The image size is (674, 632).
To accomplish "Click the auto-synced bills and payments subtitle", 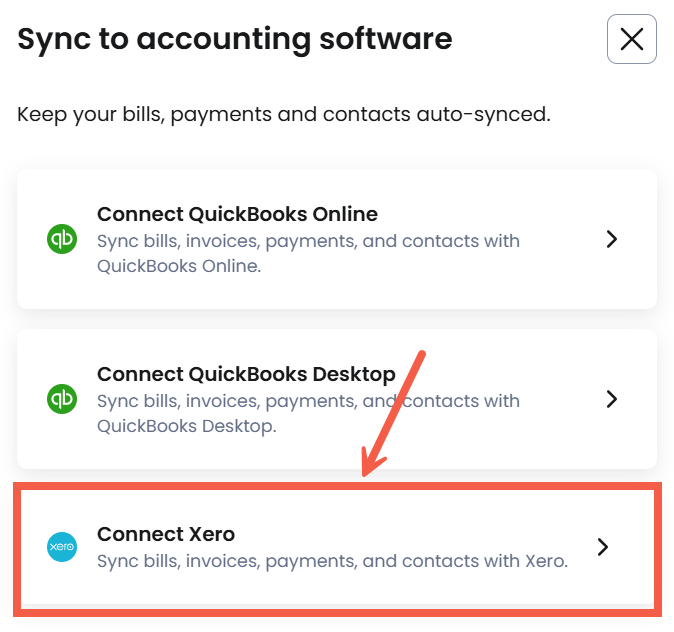I will click(x=284, y=114).
